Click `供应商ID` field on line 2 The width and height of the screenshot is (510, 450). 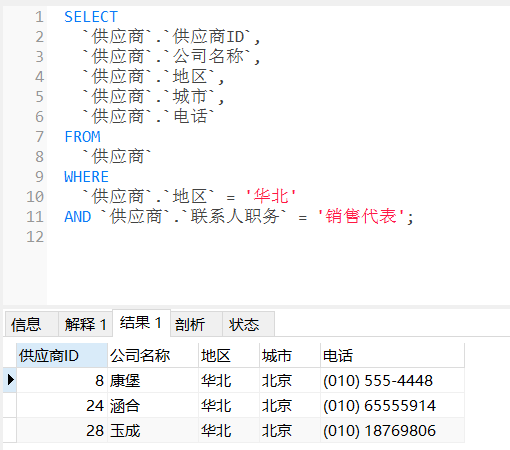[x=207, y=36]
